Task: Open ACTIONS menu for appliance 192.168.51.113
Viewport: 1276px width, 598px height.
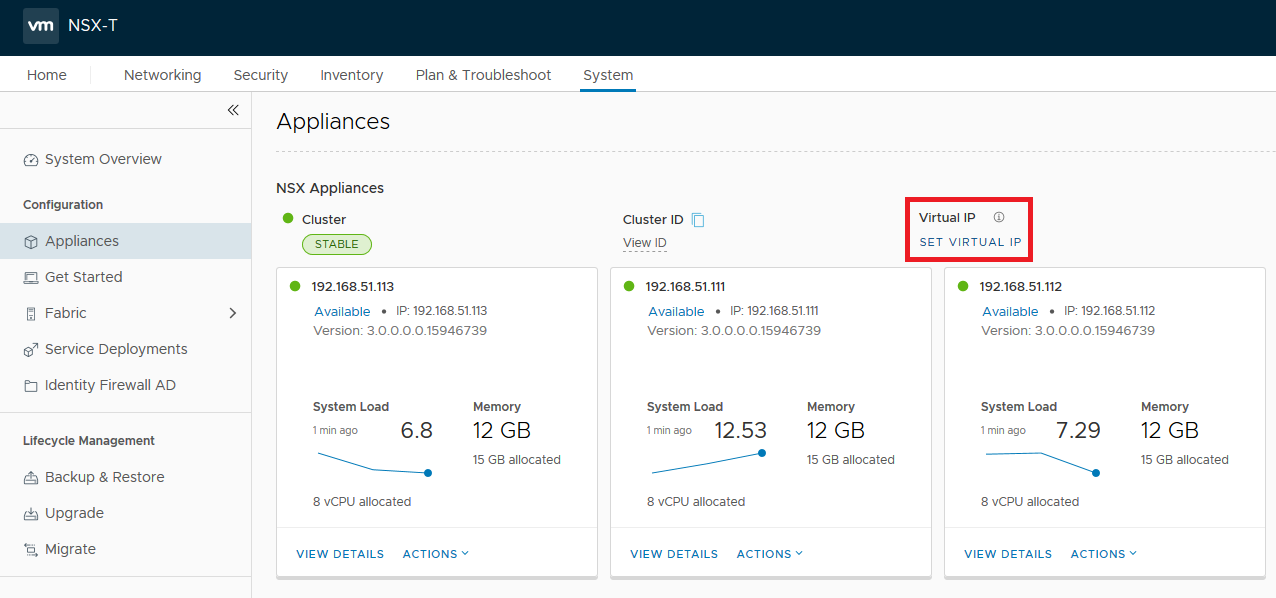Action: click(x=435, y=553)
